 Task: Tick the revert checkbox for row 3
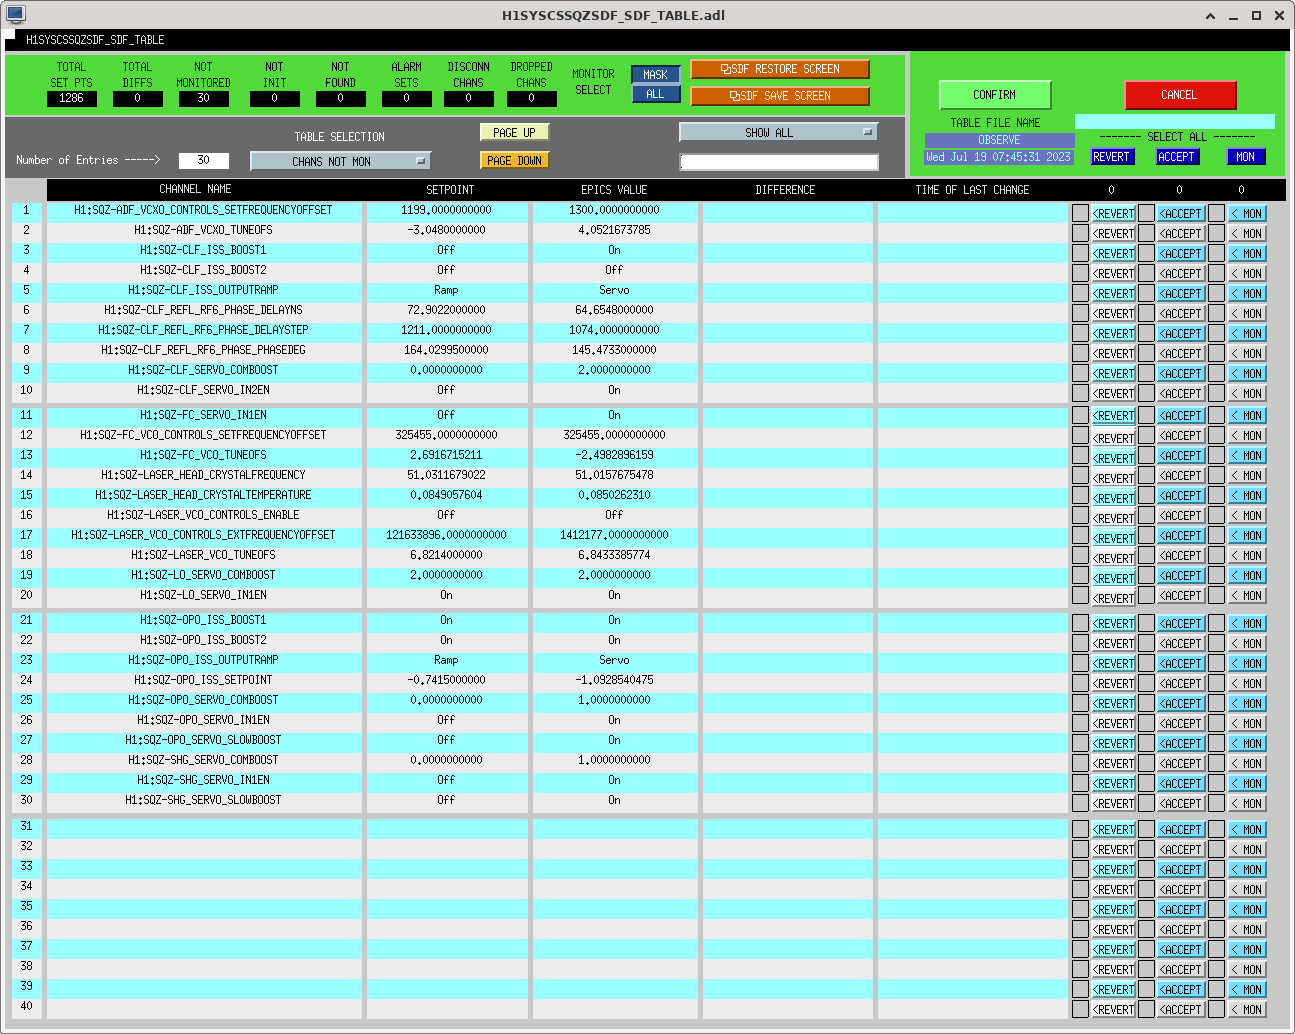point(1080,253)
